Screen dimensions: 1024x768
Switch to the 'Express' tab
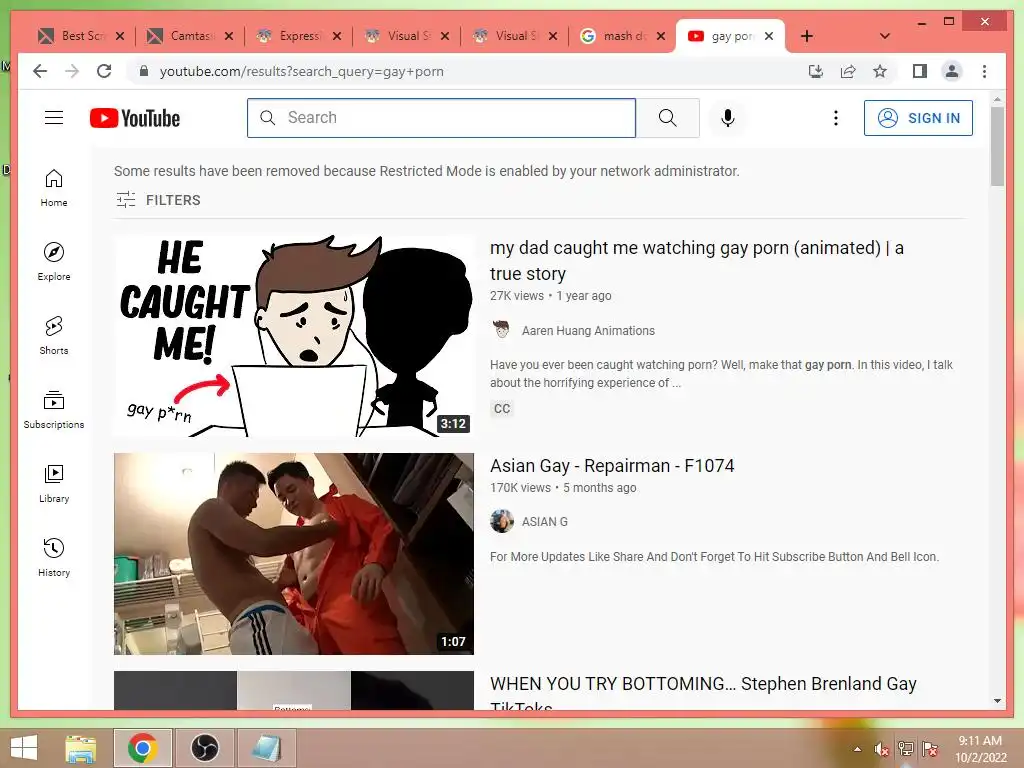pyautogui.click(x=298, y=36)
